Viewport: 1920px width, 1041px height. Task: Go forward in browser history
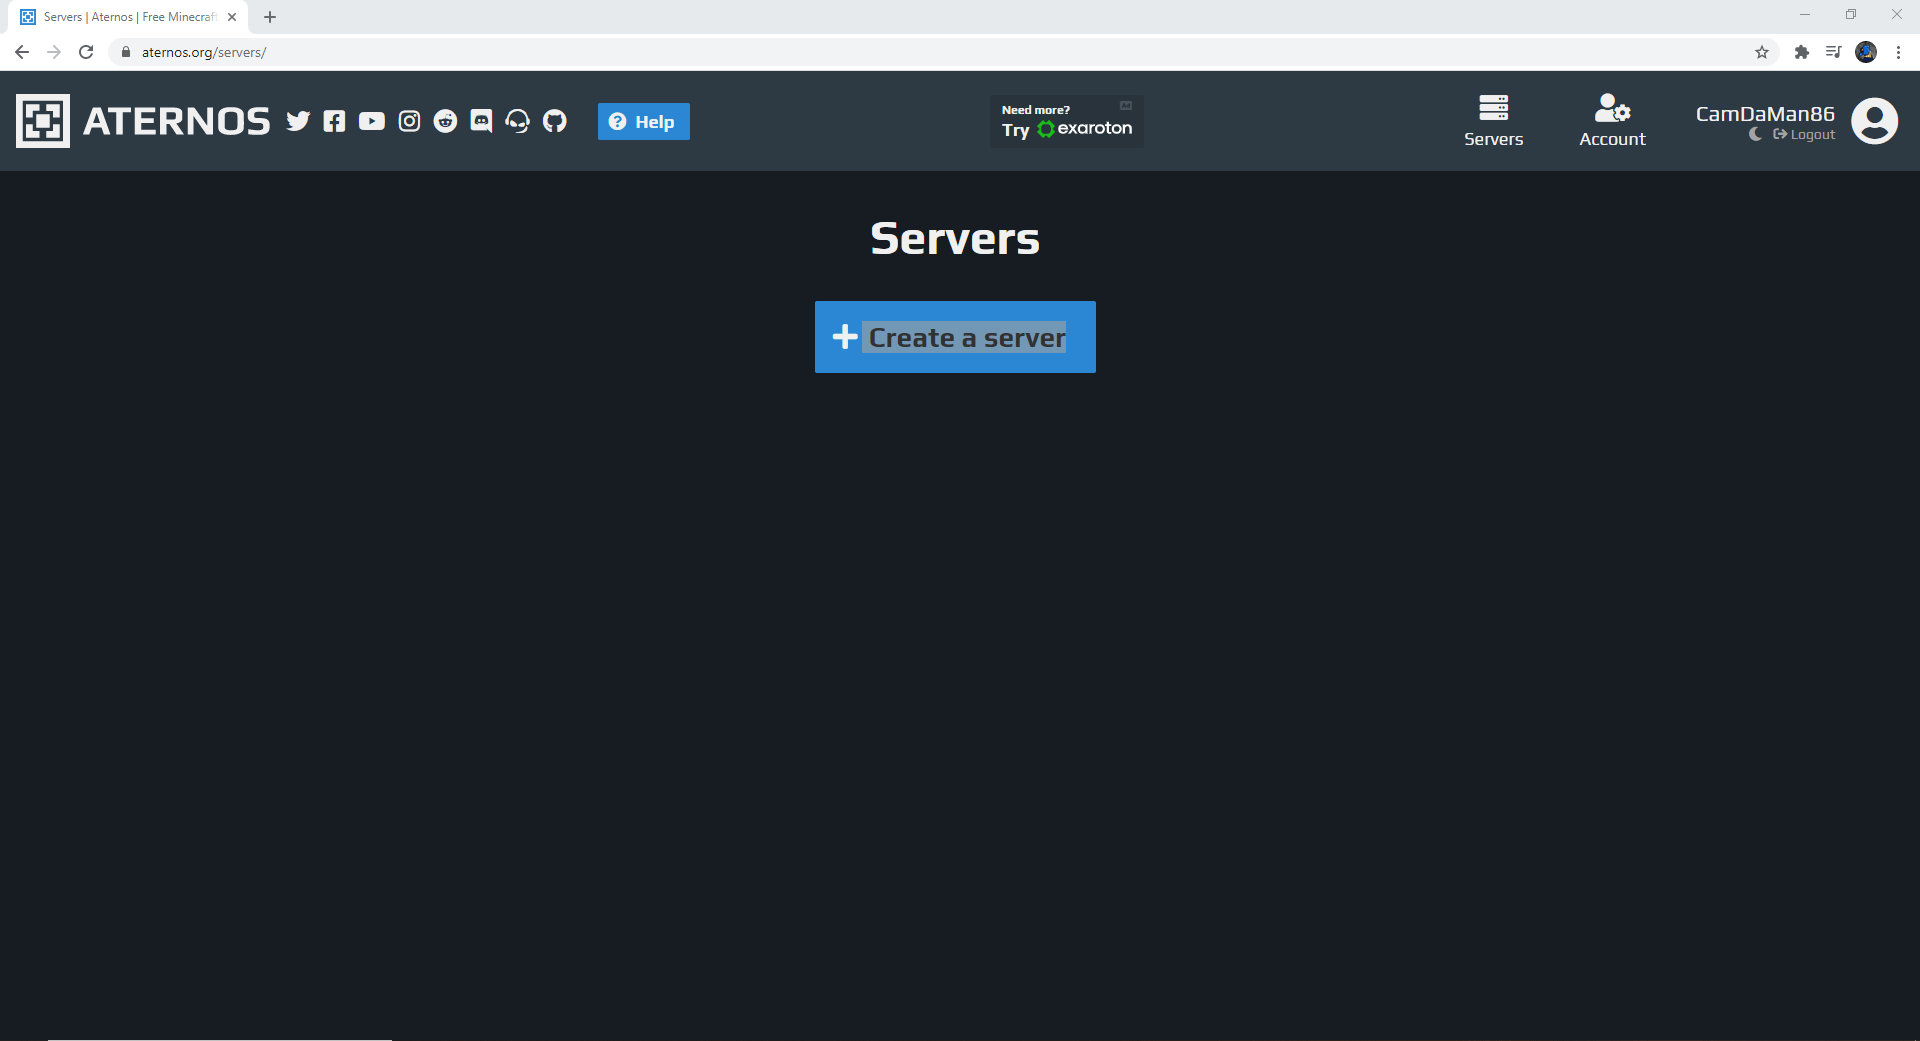click(54, 52)
